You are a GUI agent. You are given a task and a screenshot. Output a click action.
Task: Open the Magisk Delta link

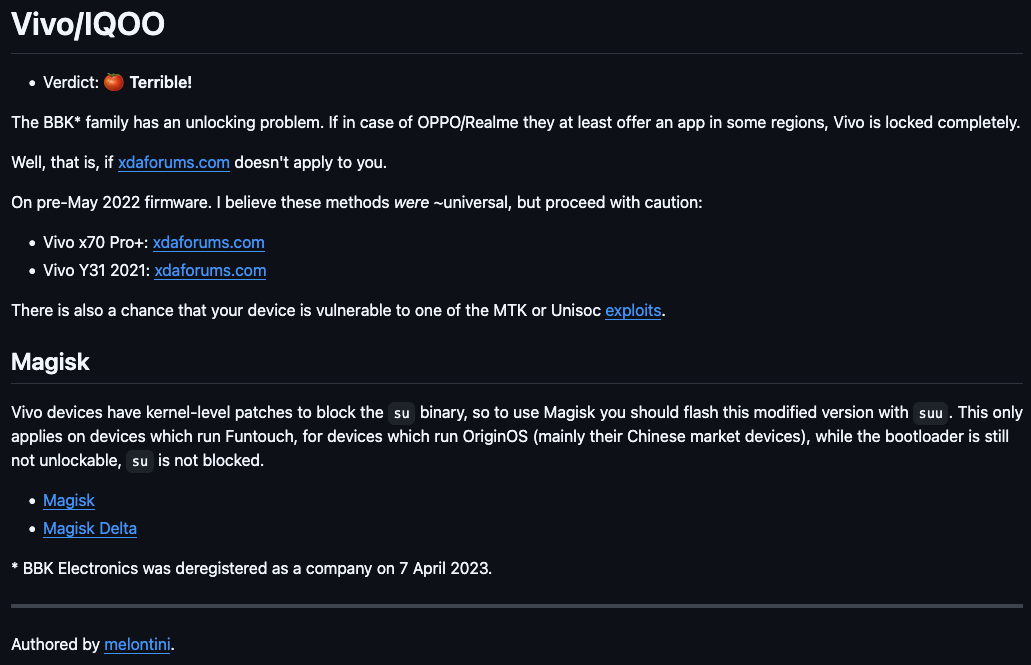(x=90, y=528)
